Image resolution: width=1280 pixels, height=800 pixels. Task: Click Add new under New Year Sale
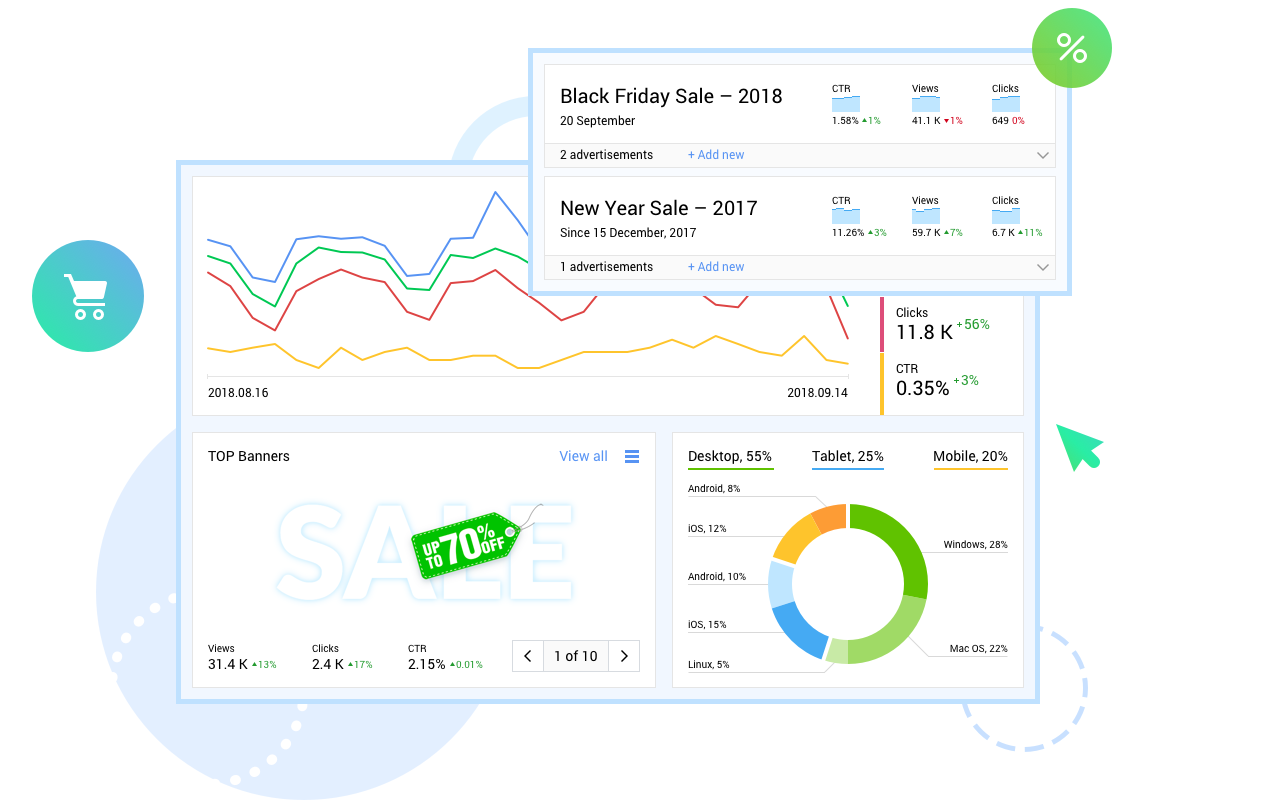pos(716,267)
